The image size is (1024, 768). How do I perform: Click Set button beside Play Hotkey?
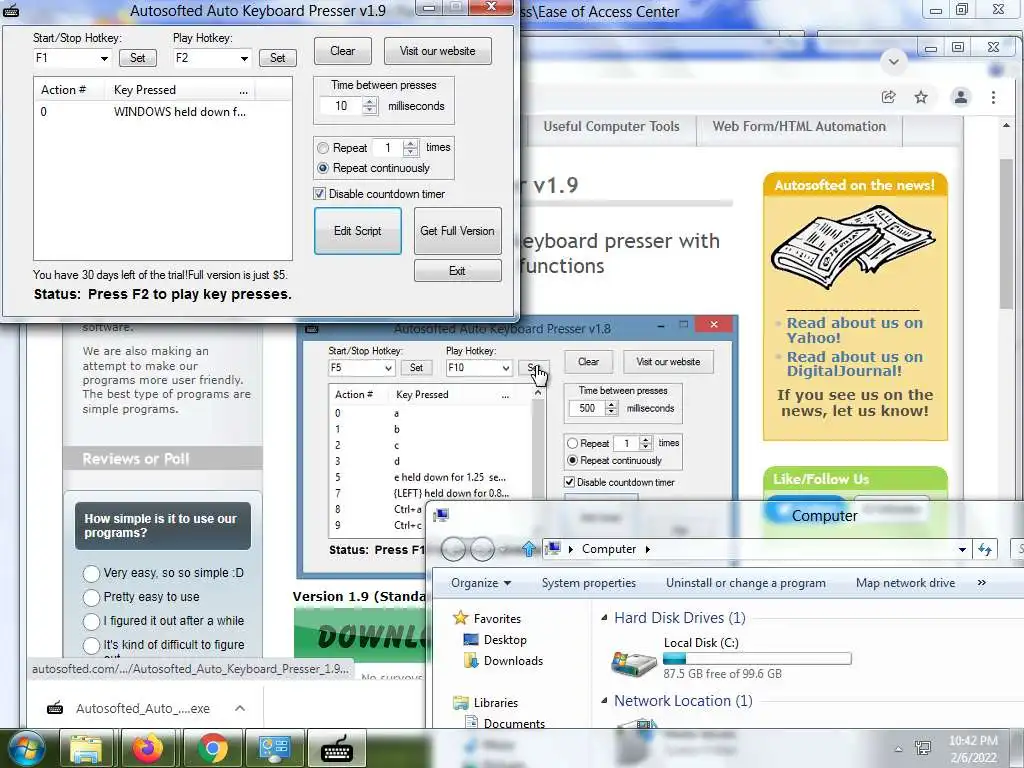tap(278, 58)
